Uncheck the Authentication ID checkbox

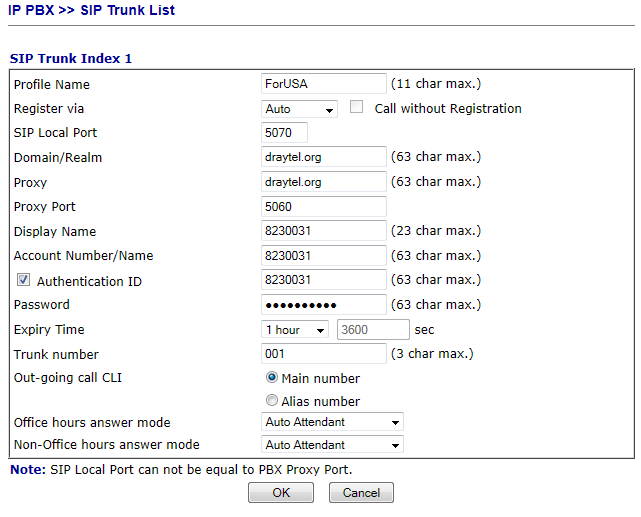[x=24, y=281]
